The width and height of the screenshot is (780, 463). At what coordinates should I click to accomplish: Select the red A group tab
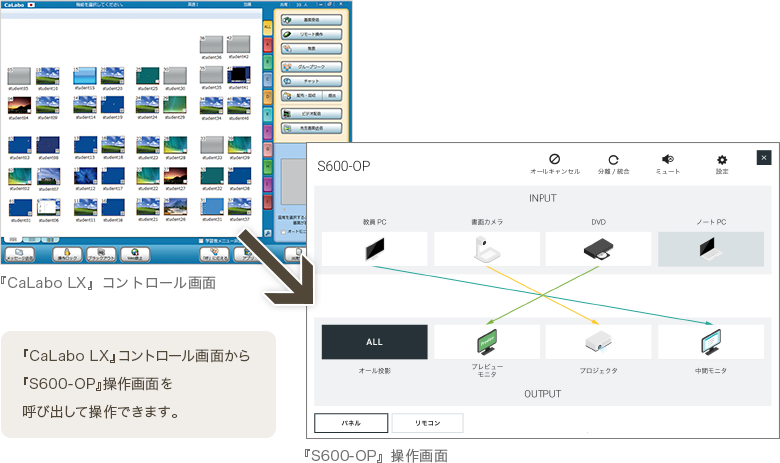[268, 45]
